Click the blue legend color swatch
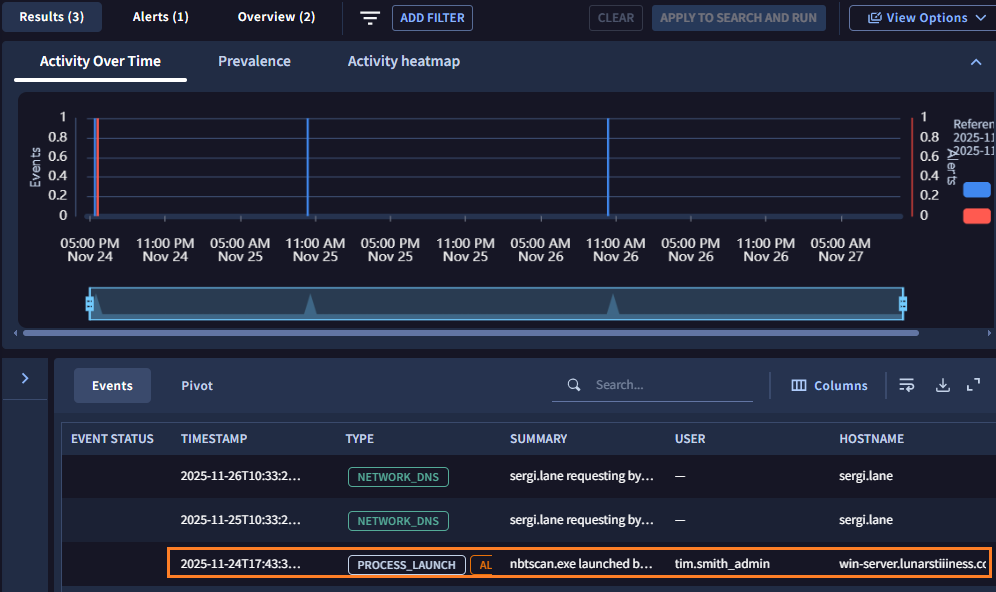 pos(976,190)
